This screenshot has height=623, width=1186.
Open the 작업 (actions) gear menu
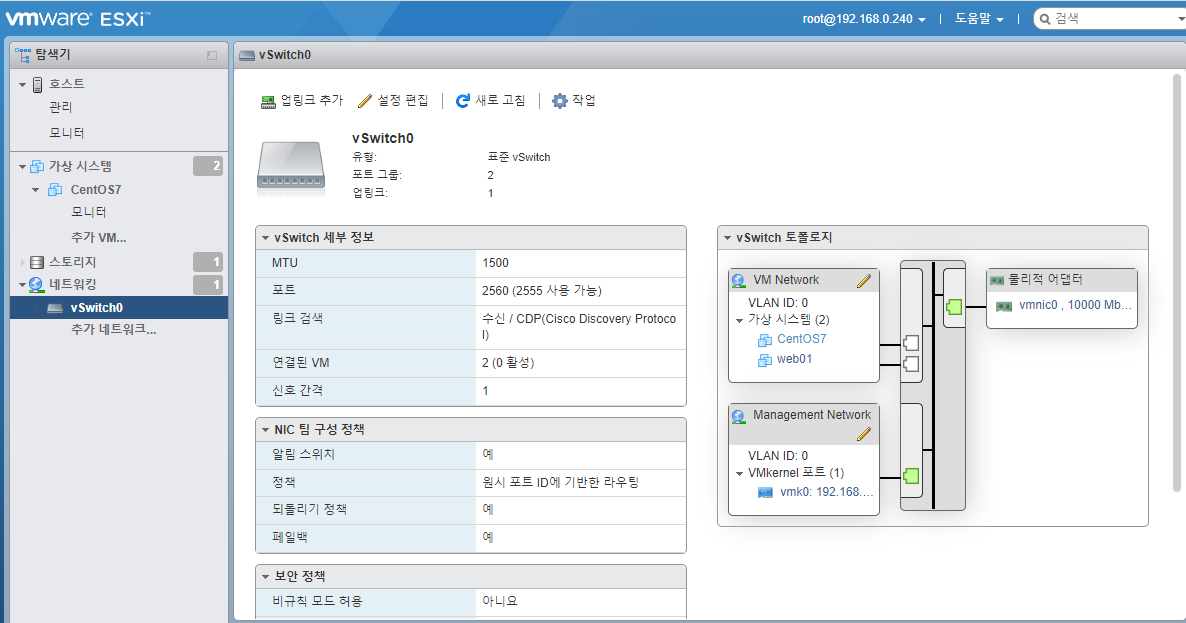pos(573,101)
